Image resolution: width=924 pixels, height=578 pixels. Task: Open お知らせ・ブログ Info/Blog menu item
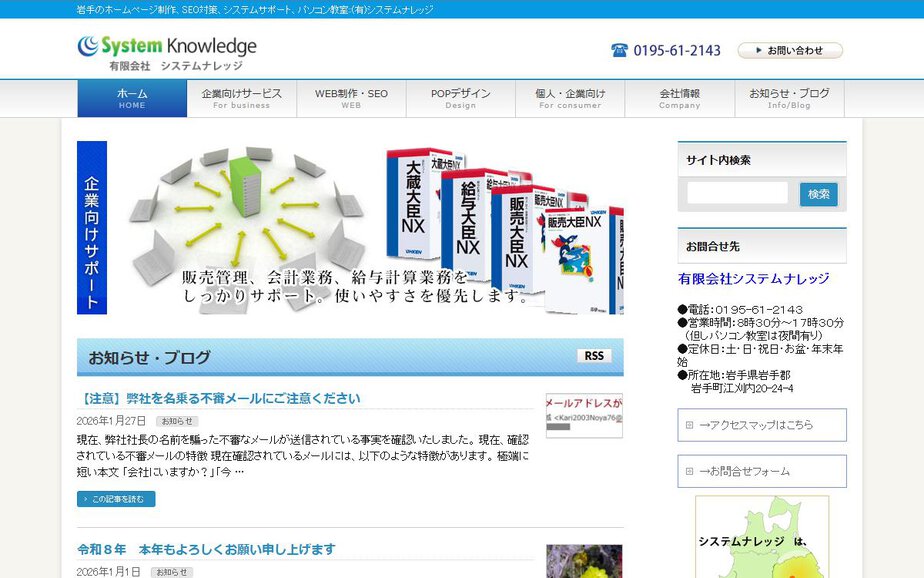click(789, 98)
